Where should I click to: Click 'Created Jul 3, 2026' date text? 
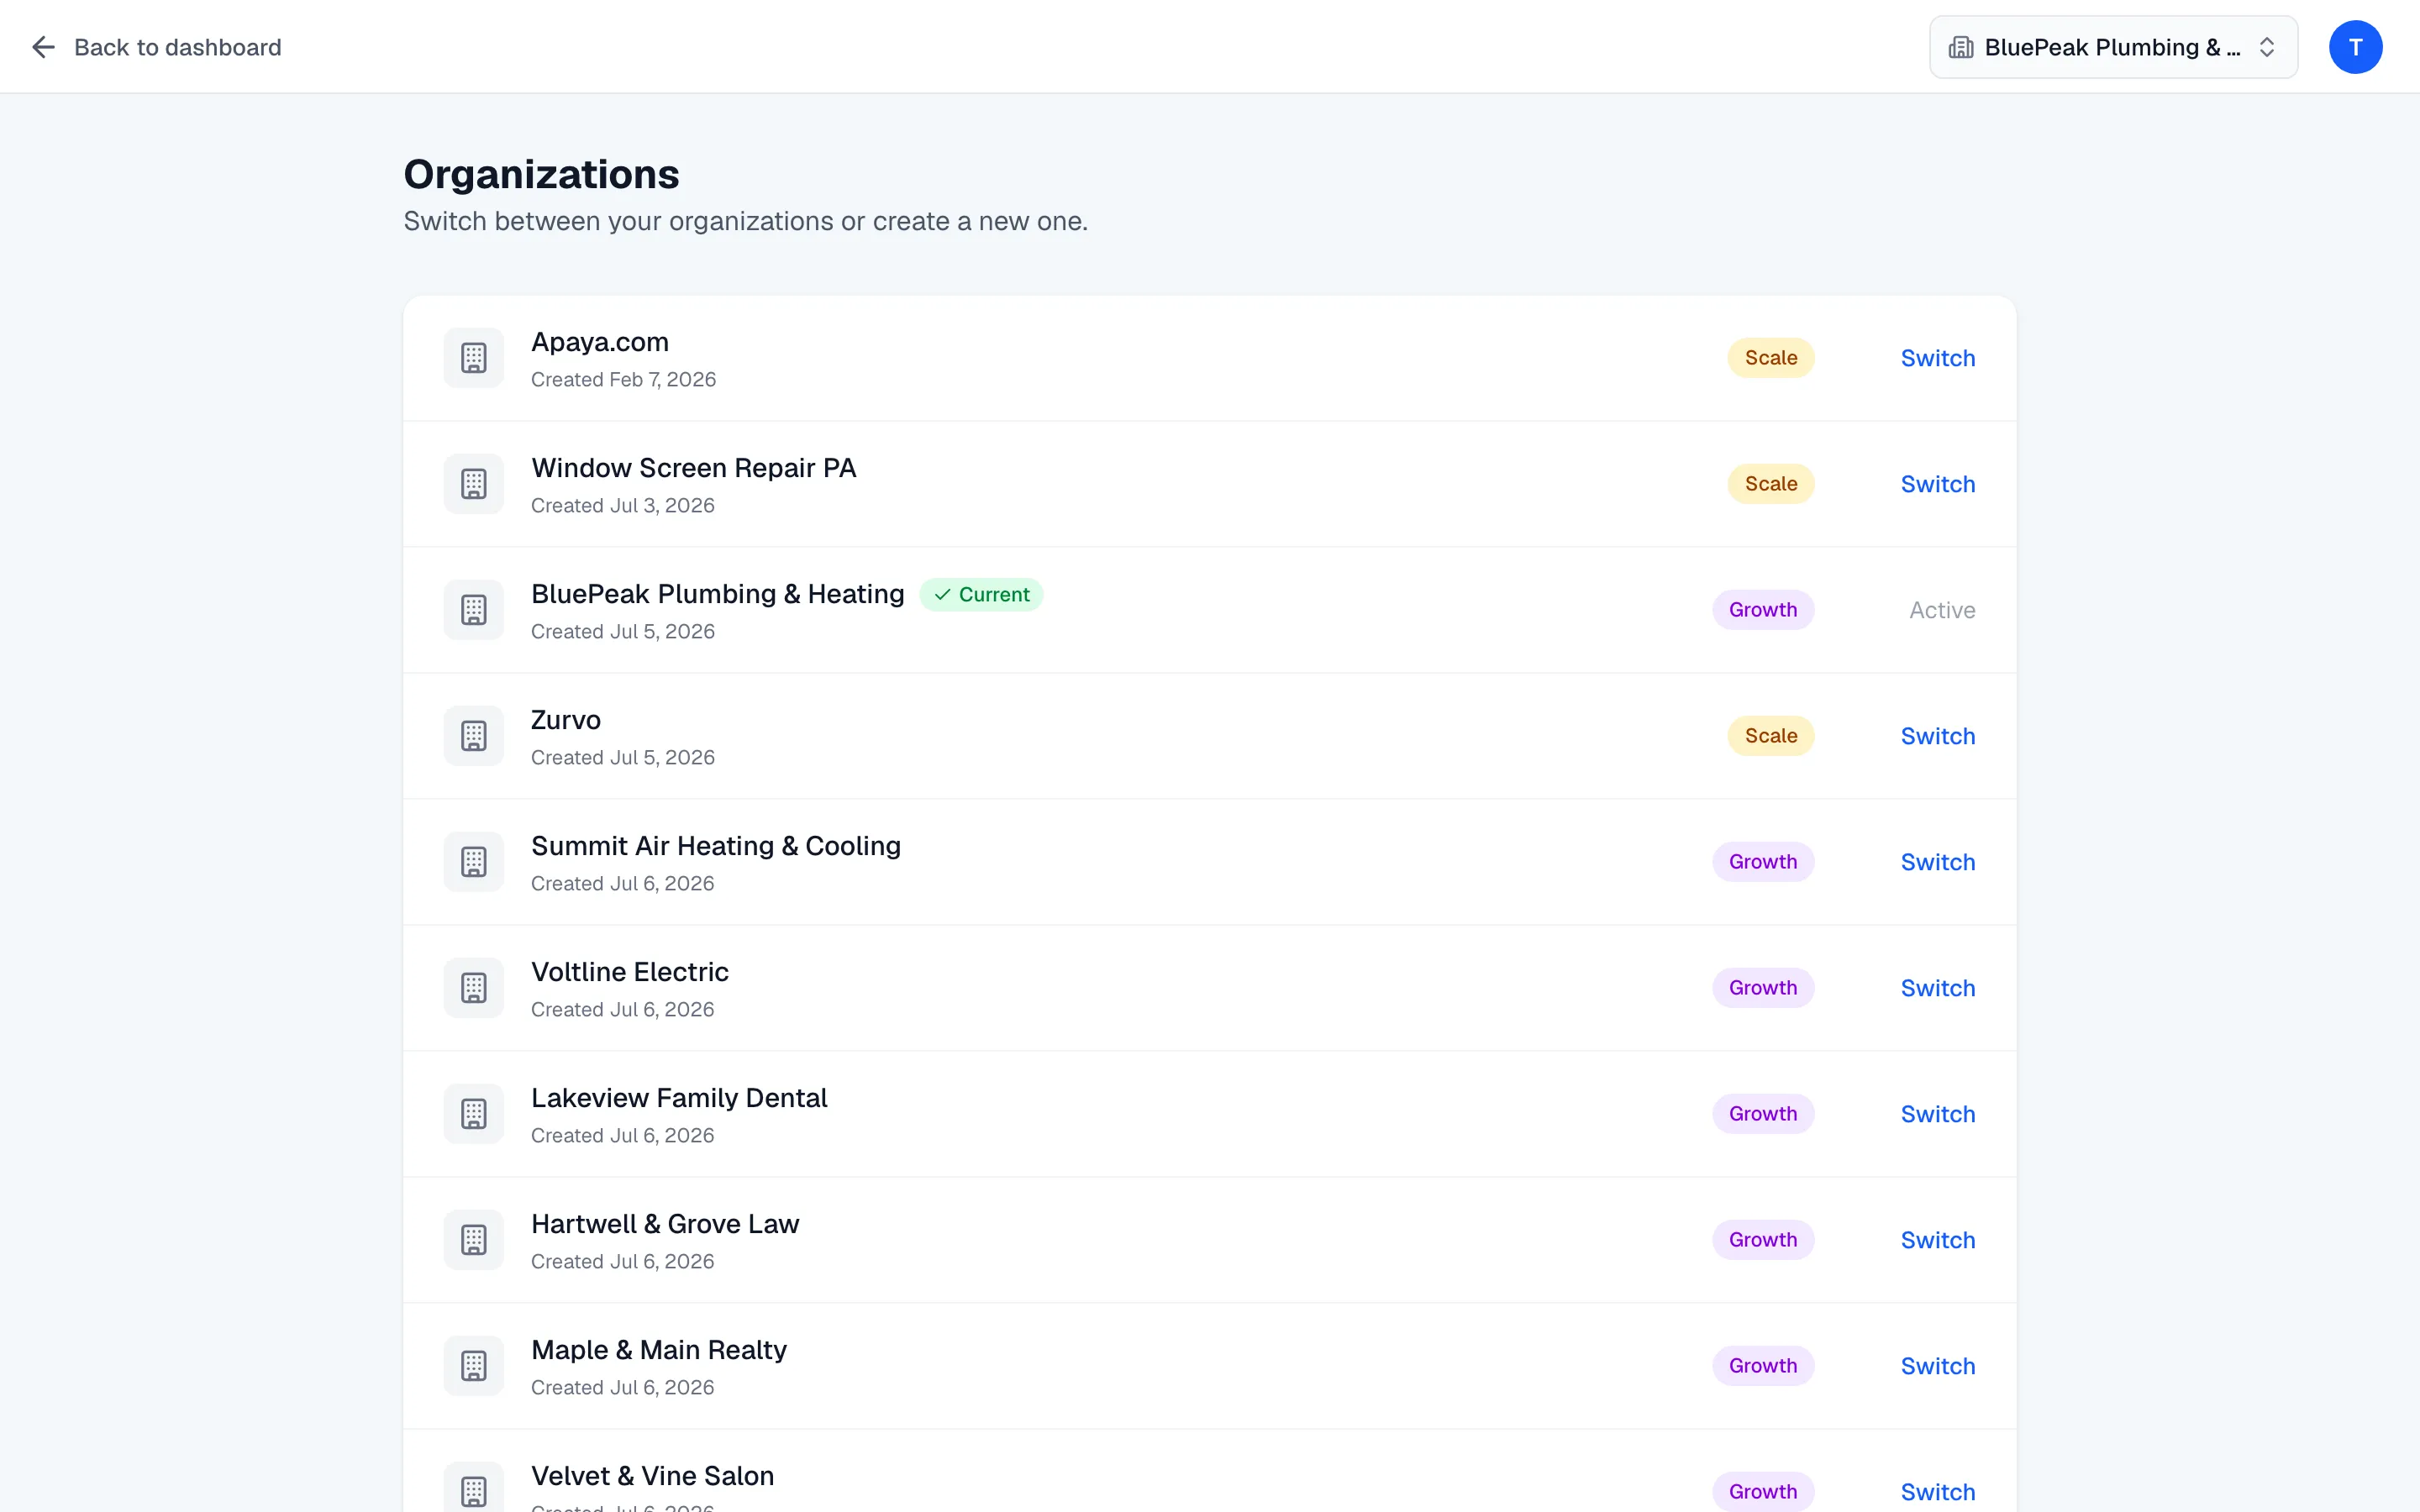click(x=622, y=506)
